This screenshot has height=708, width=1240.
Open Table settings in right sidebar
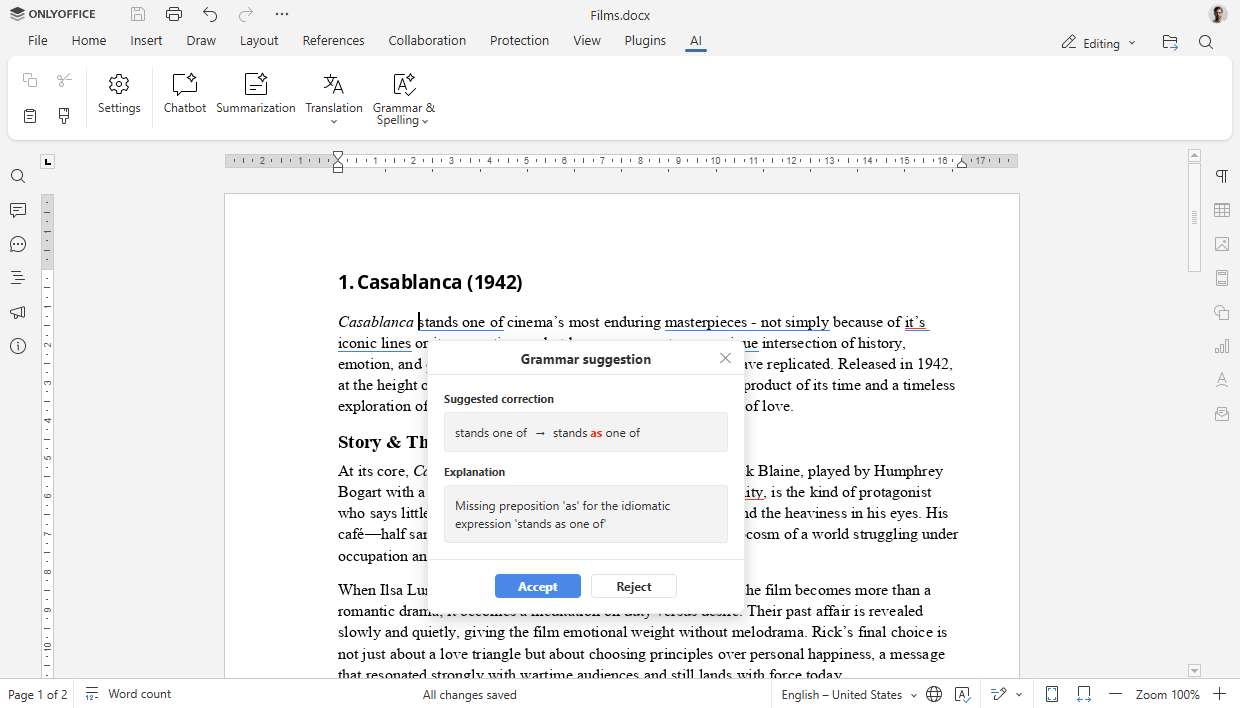[x=1221, y=210]
